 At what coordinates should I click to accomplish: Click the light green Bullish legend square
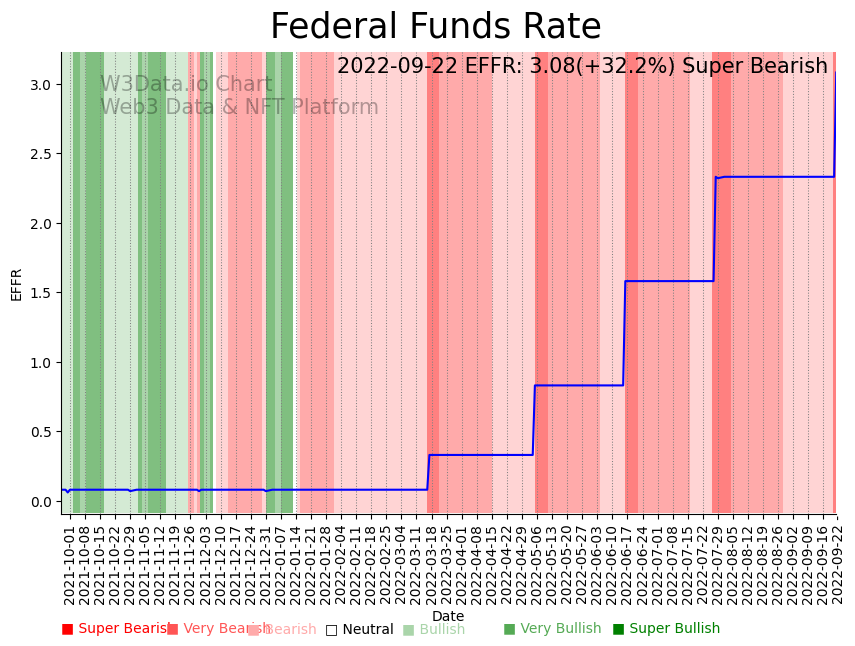point(408,630)
